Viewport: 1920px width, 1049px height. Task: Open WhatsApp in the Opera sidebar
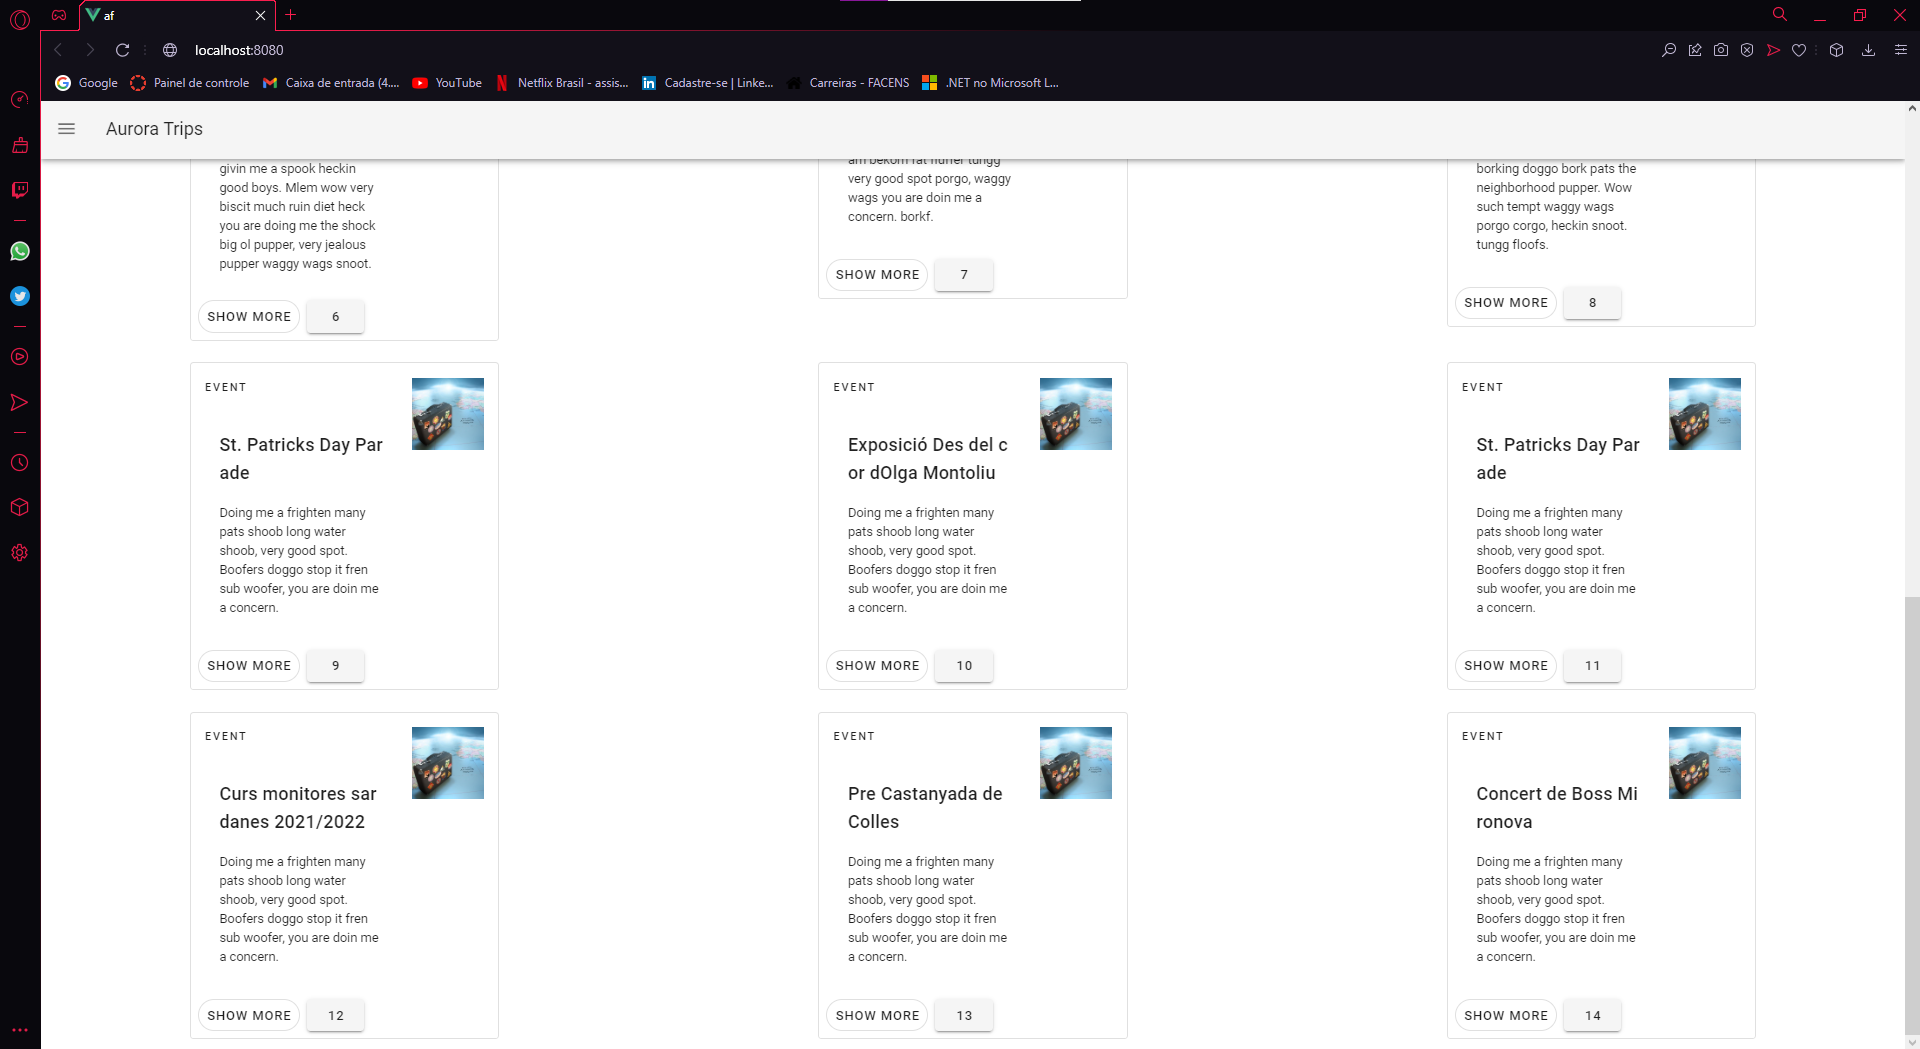click(x=20, y=251)
